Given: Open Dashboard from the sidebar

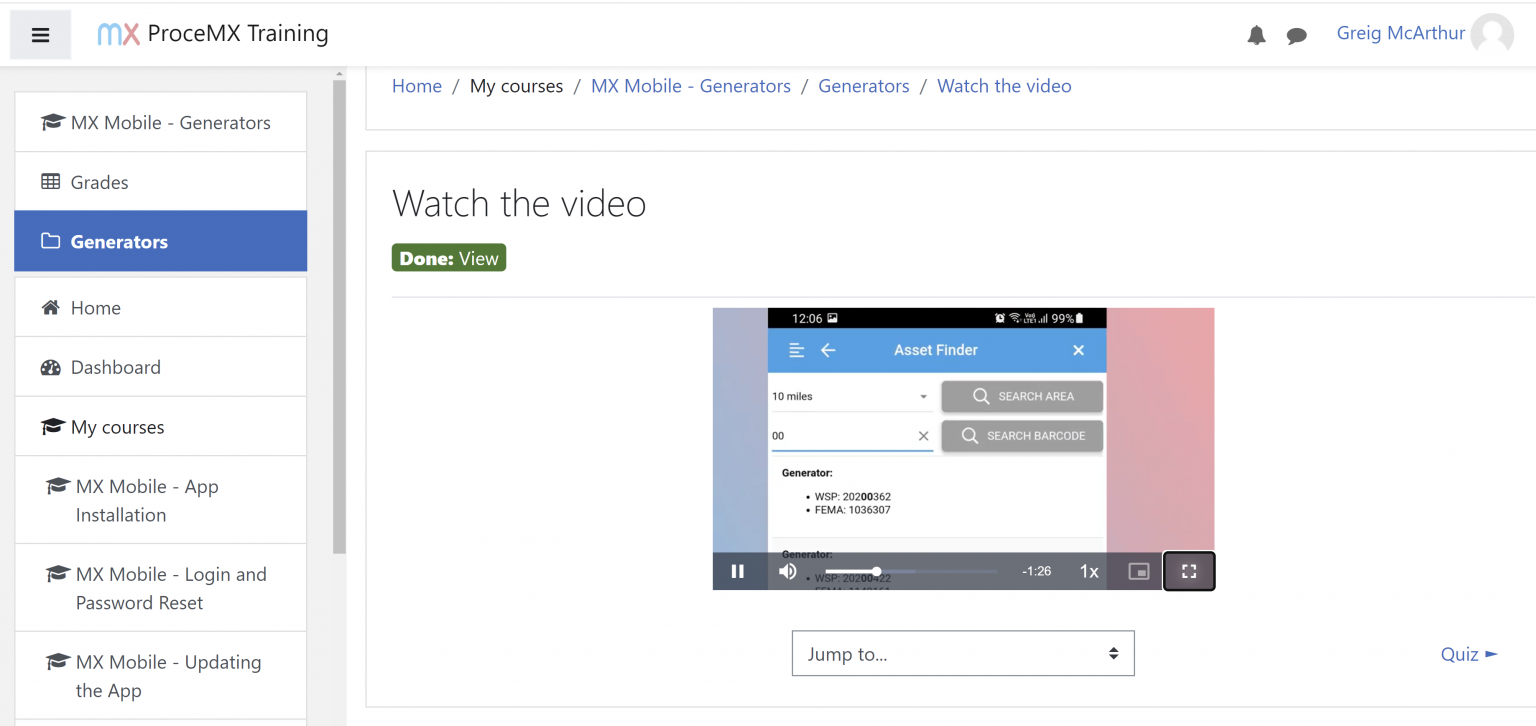Looking at the screenshot, I should 115,367.
